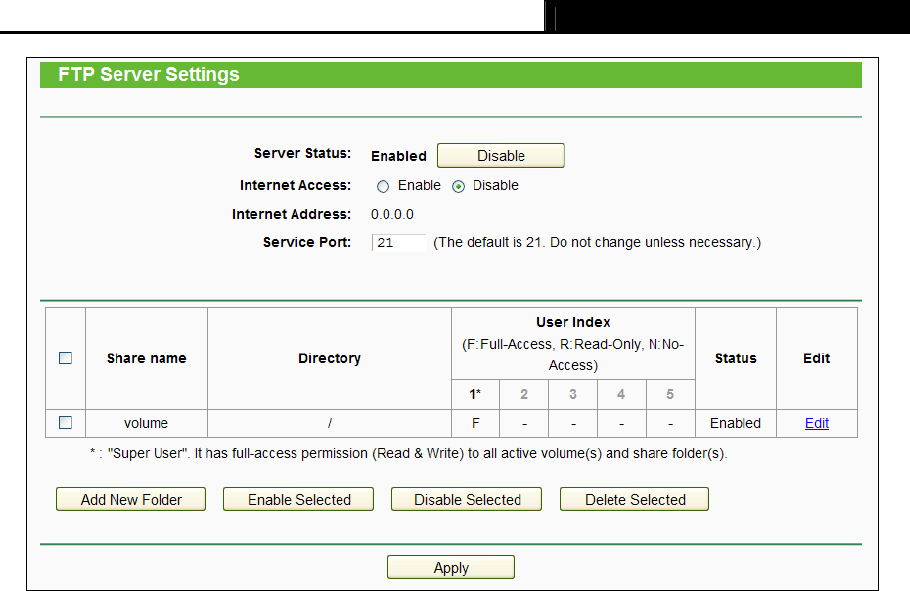Viewport: 910px width, 591px height.
Task: Select the Disable radio for Internet Access
Action: coord(458,186)
